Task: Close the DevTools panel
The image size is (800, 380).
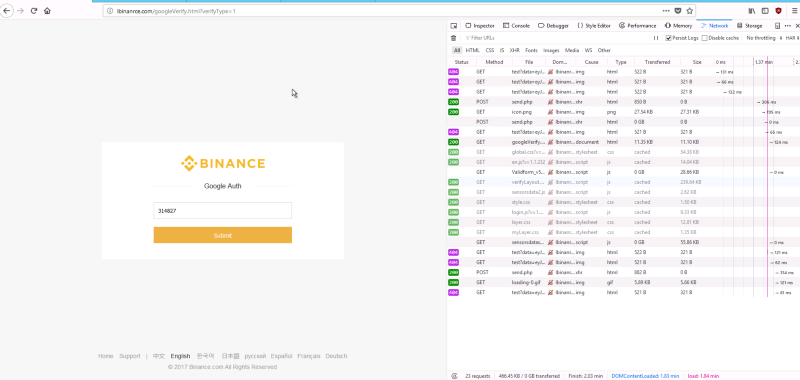Action: coord(797,26)
